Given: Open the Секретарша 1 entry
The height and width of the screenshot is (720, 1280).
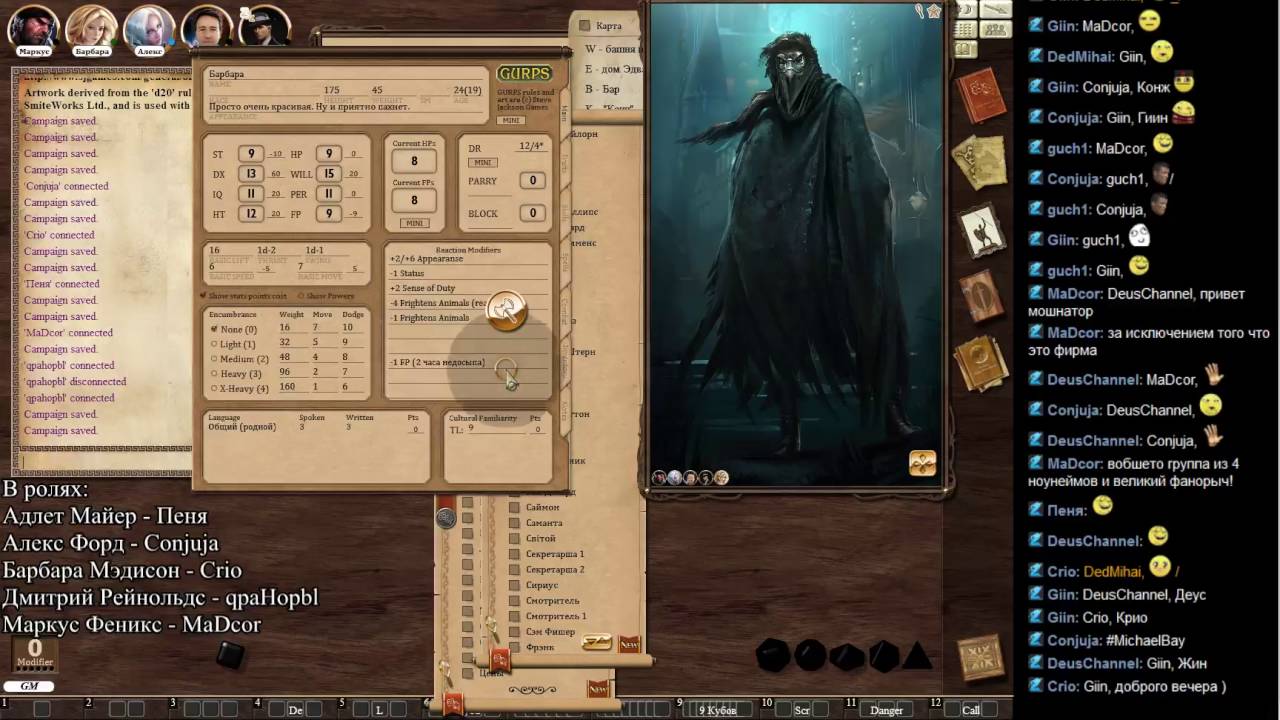Looking at the screenshot, I should point(555,554).
